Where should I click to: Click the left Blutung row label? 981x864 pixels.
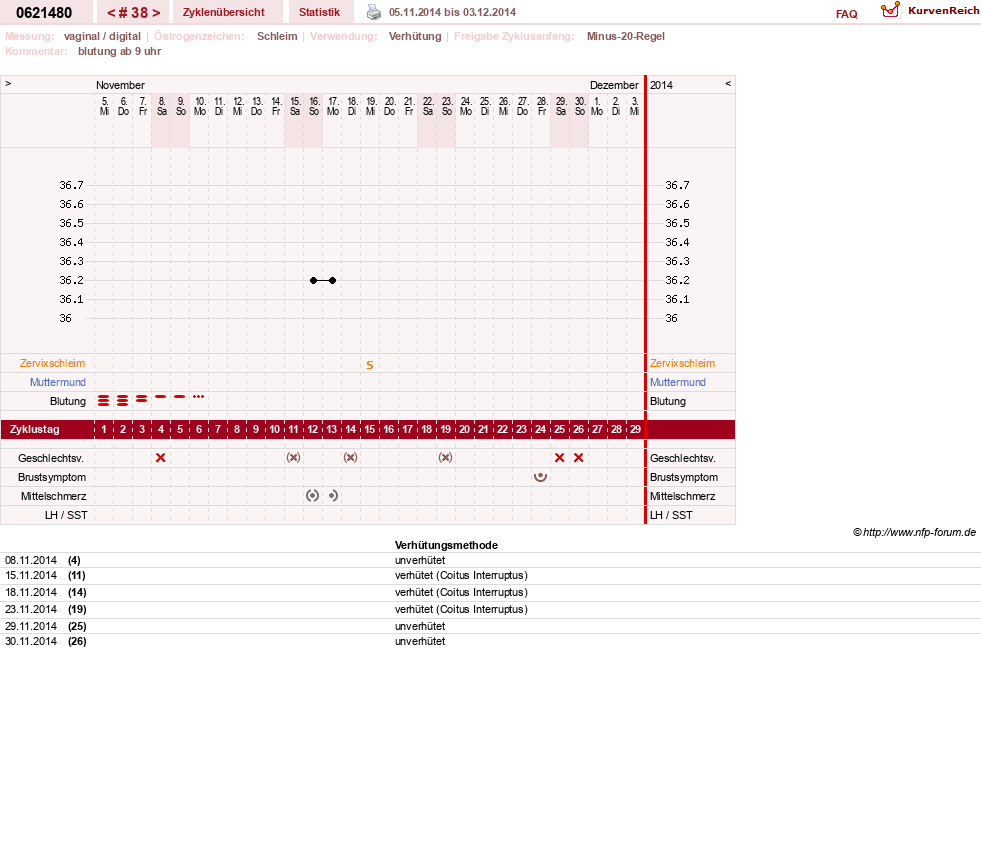68,402
